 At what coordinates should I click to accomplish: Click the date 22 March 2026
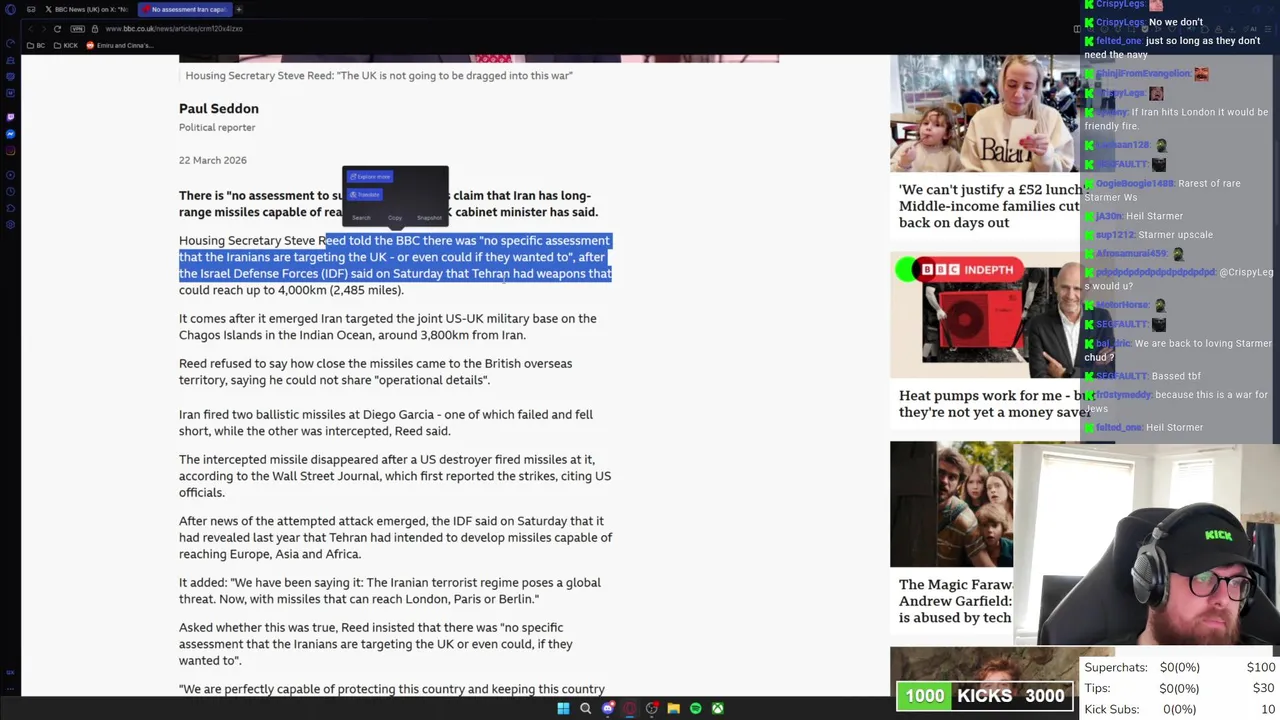[x=213, y=160]
